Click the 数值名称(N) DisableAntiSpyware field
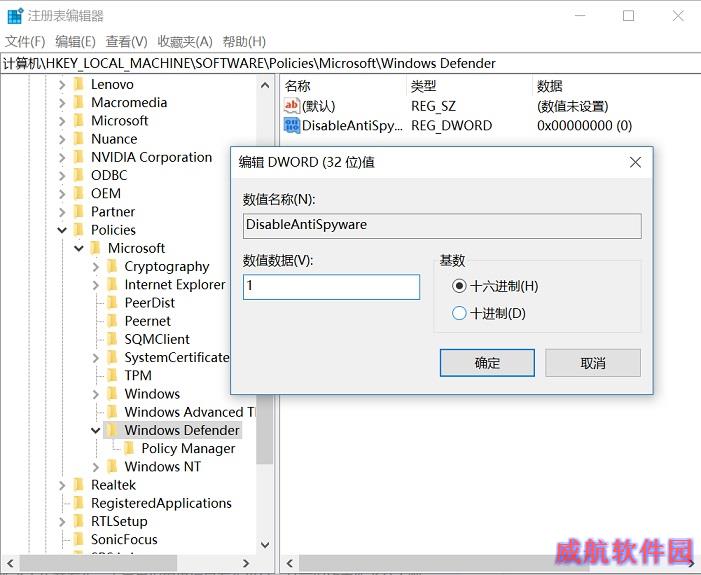Viewport: 701px width, 575px height. click(x=442, y=225)
